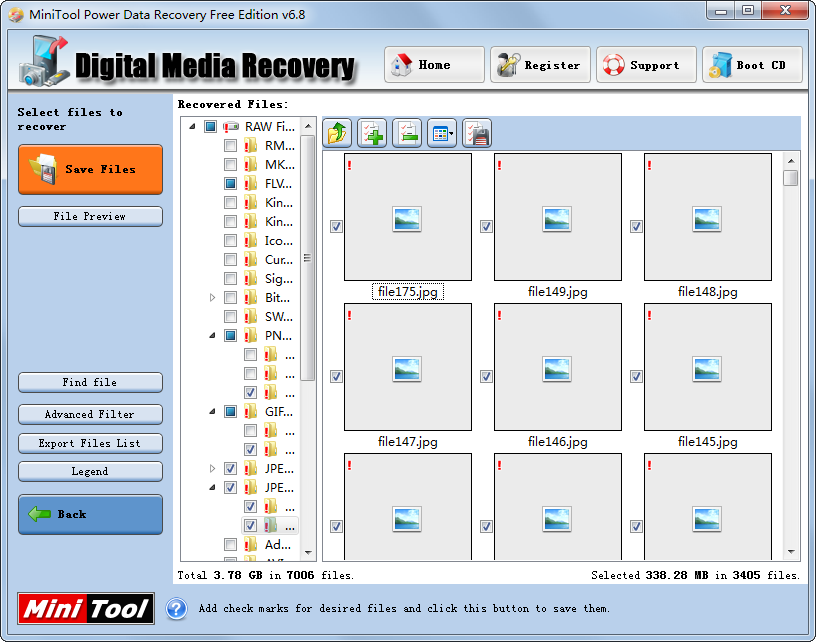This screenshot has width=816, height=642.
Task: Click the Save Files button
Action: tap(91, 170)
